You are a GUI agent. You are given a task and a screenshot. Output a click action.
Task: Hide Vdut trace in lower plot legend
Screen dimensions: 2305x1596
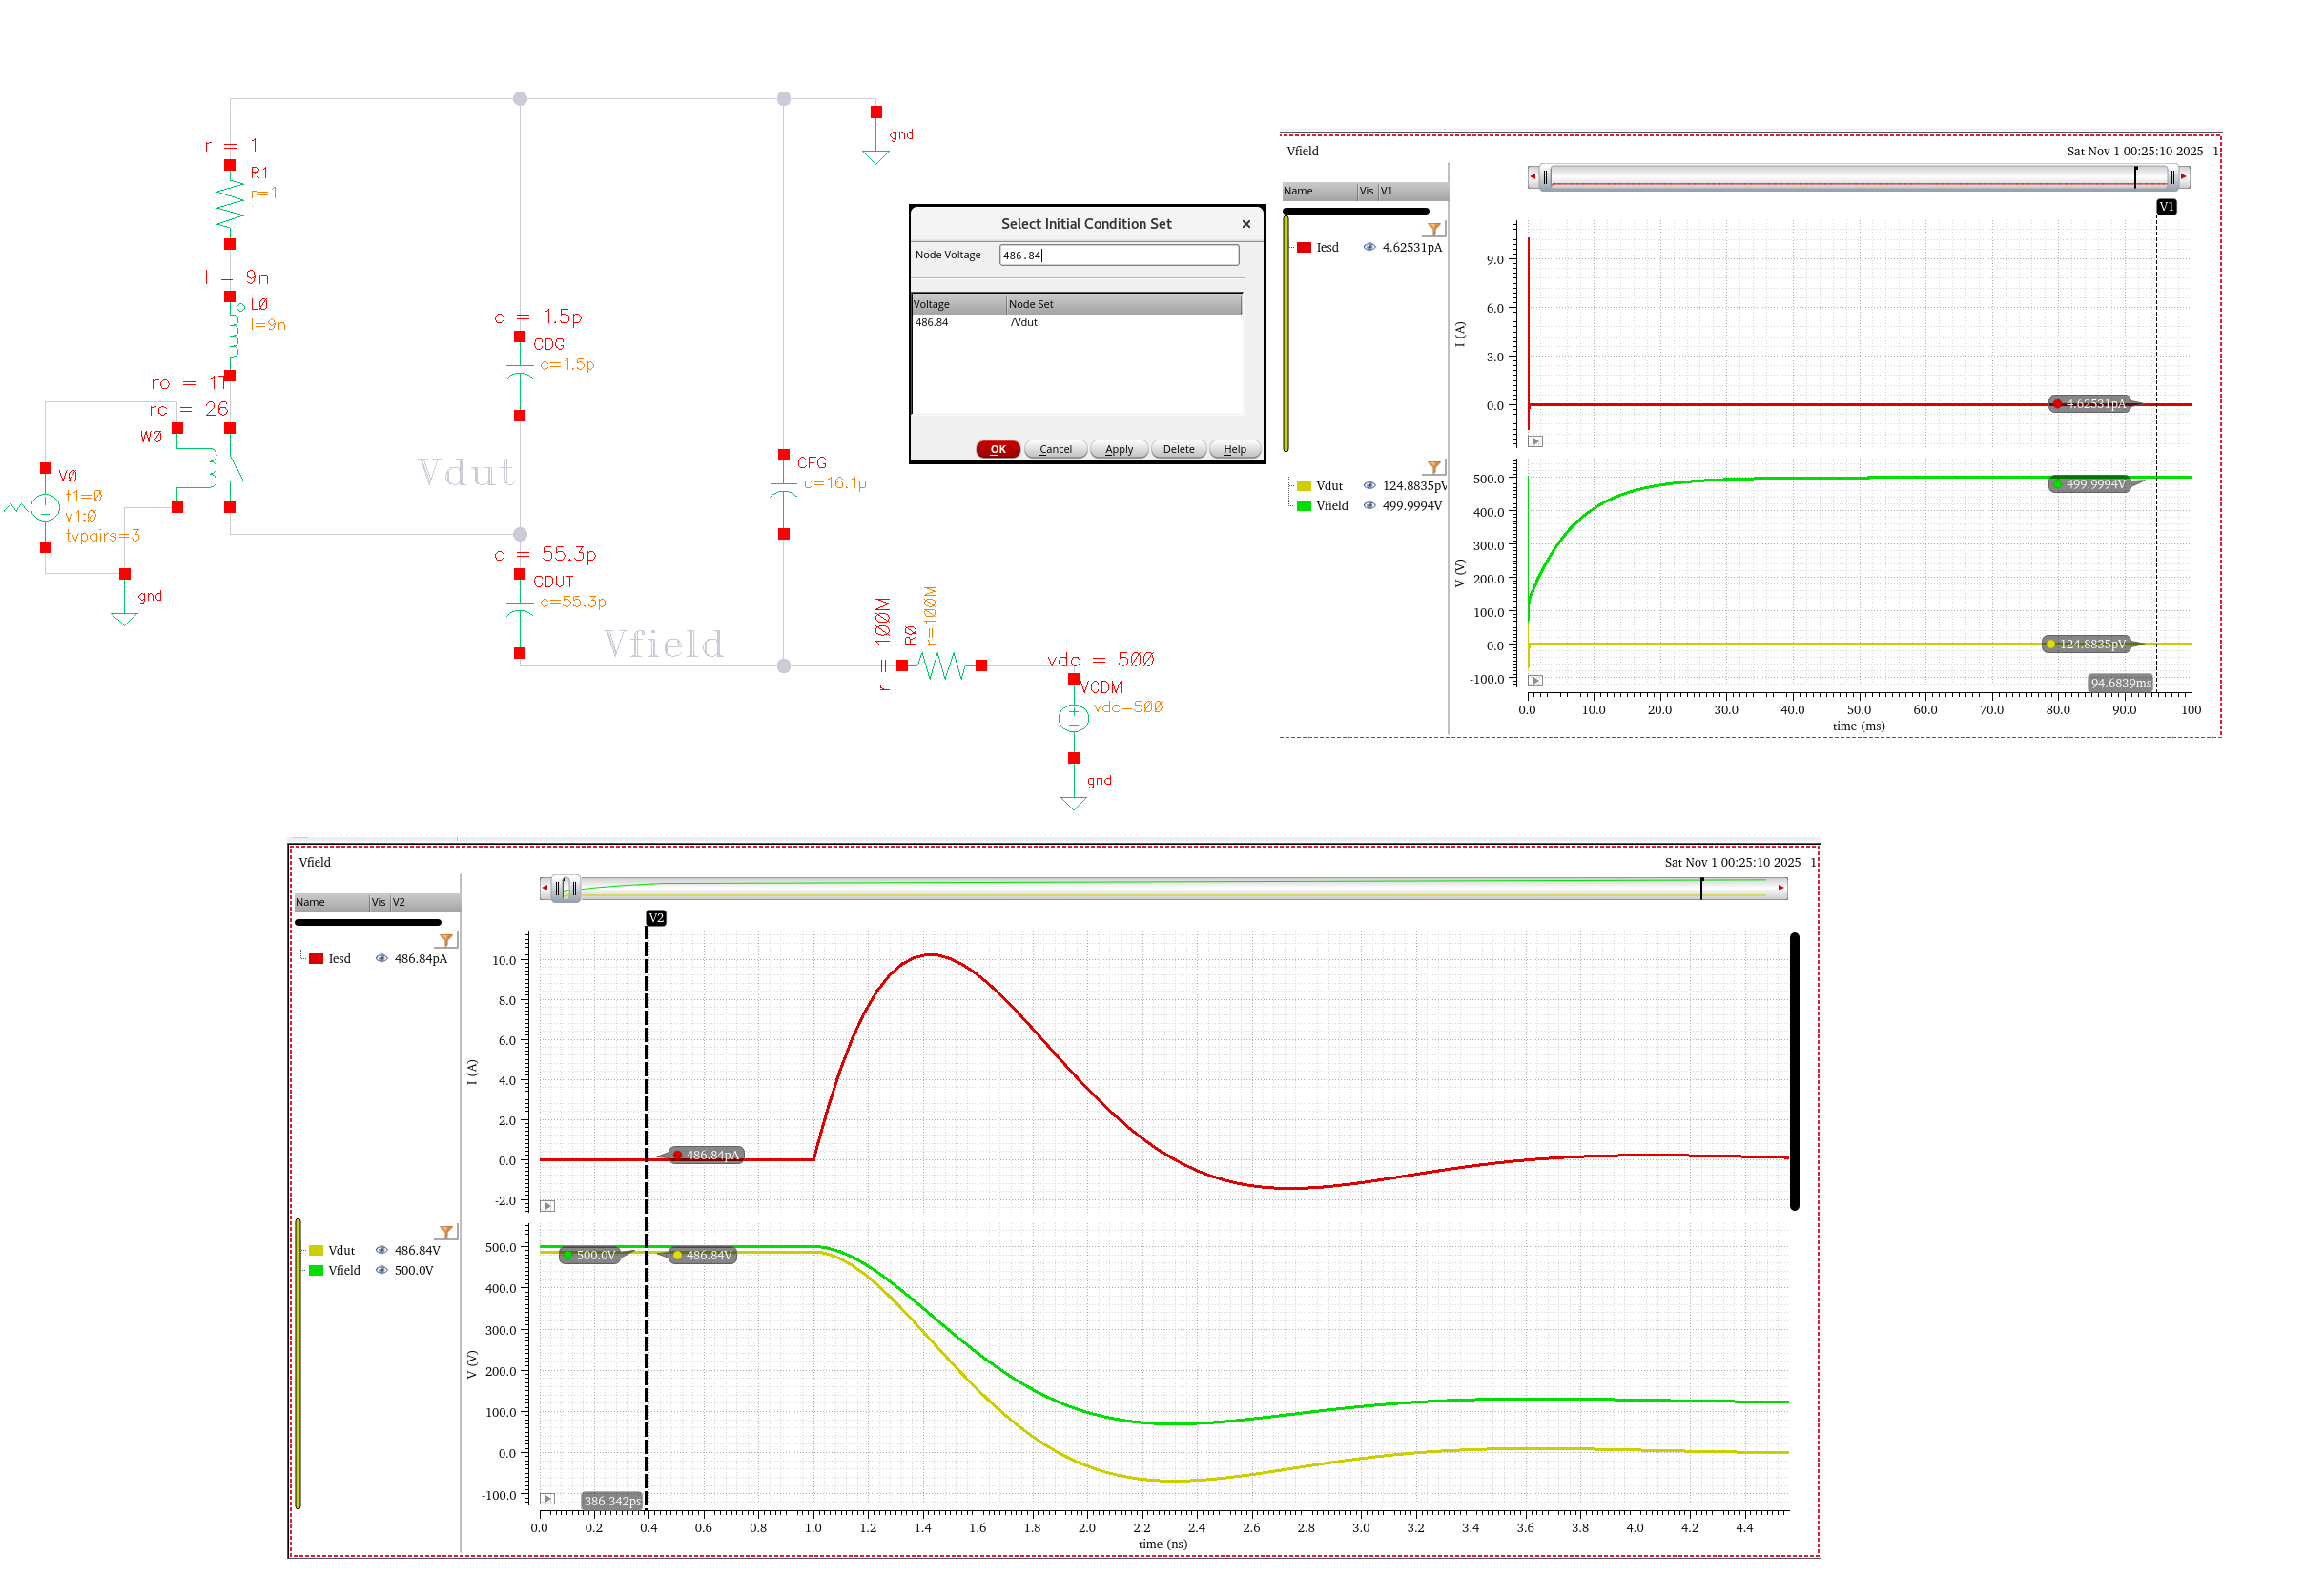point(381,1250)
